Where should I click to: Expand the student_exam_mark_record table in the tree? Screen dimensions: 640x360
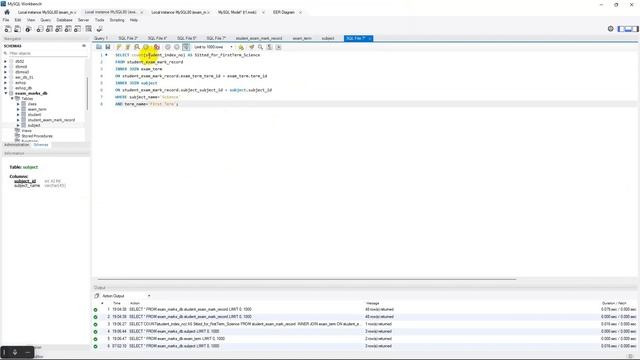point(18,120)
